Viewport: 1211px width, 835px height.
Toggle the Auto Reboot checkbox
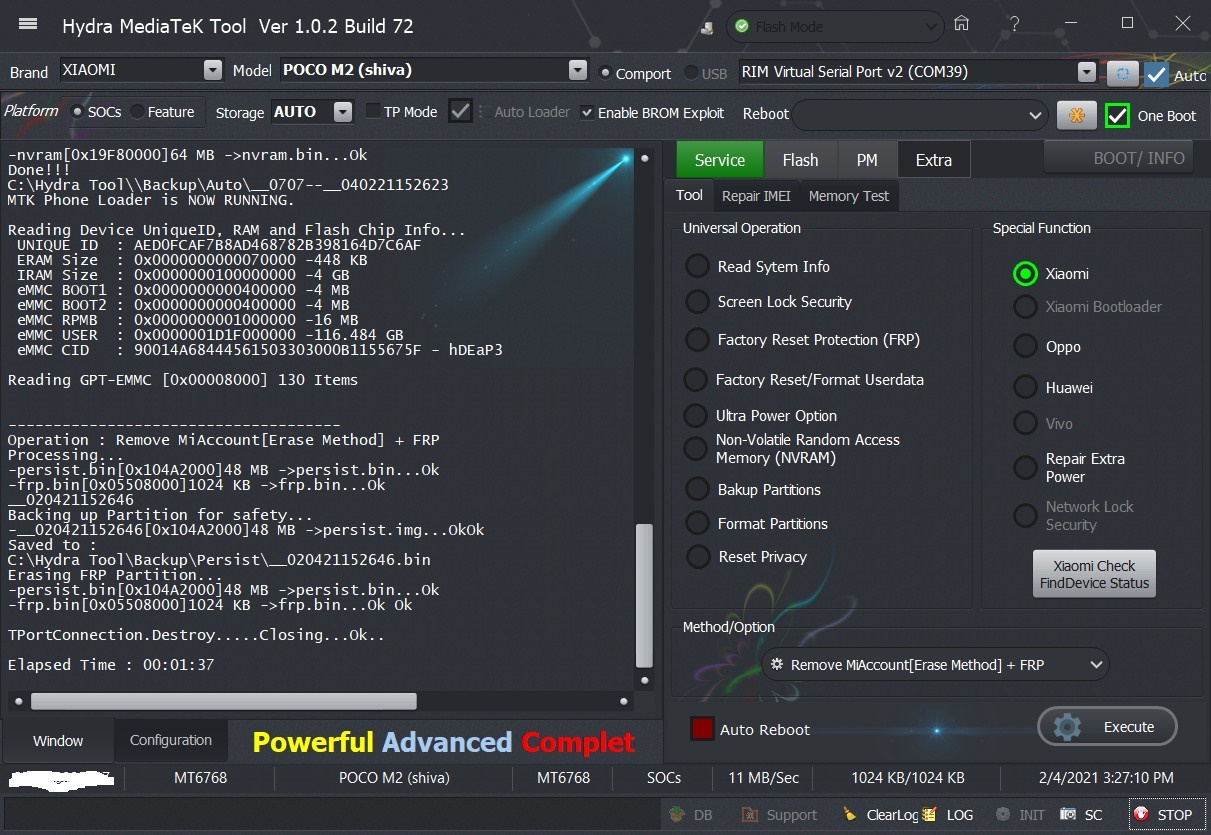point(702,729)
